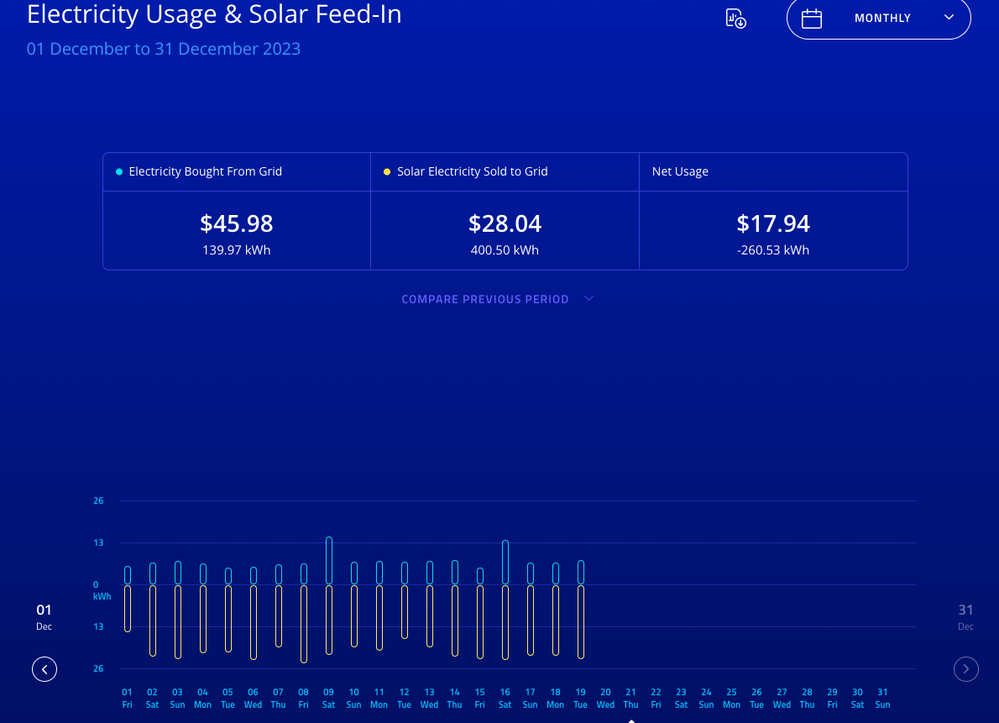999x723 pixels.
Task: Click the cyan dot beside Electricity Bought
Action: pos(120,172)
